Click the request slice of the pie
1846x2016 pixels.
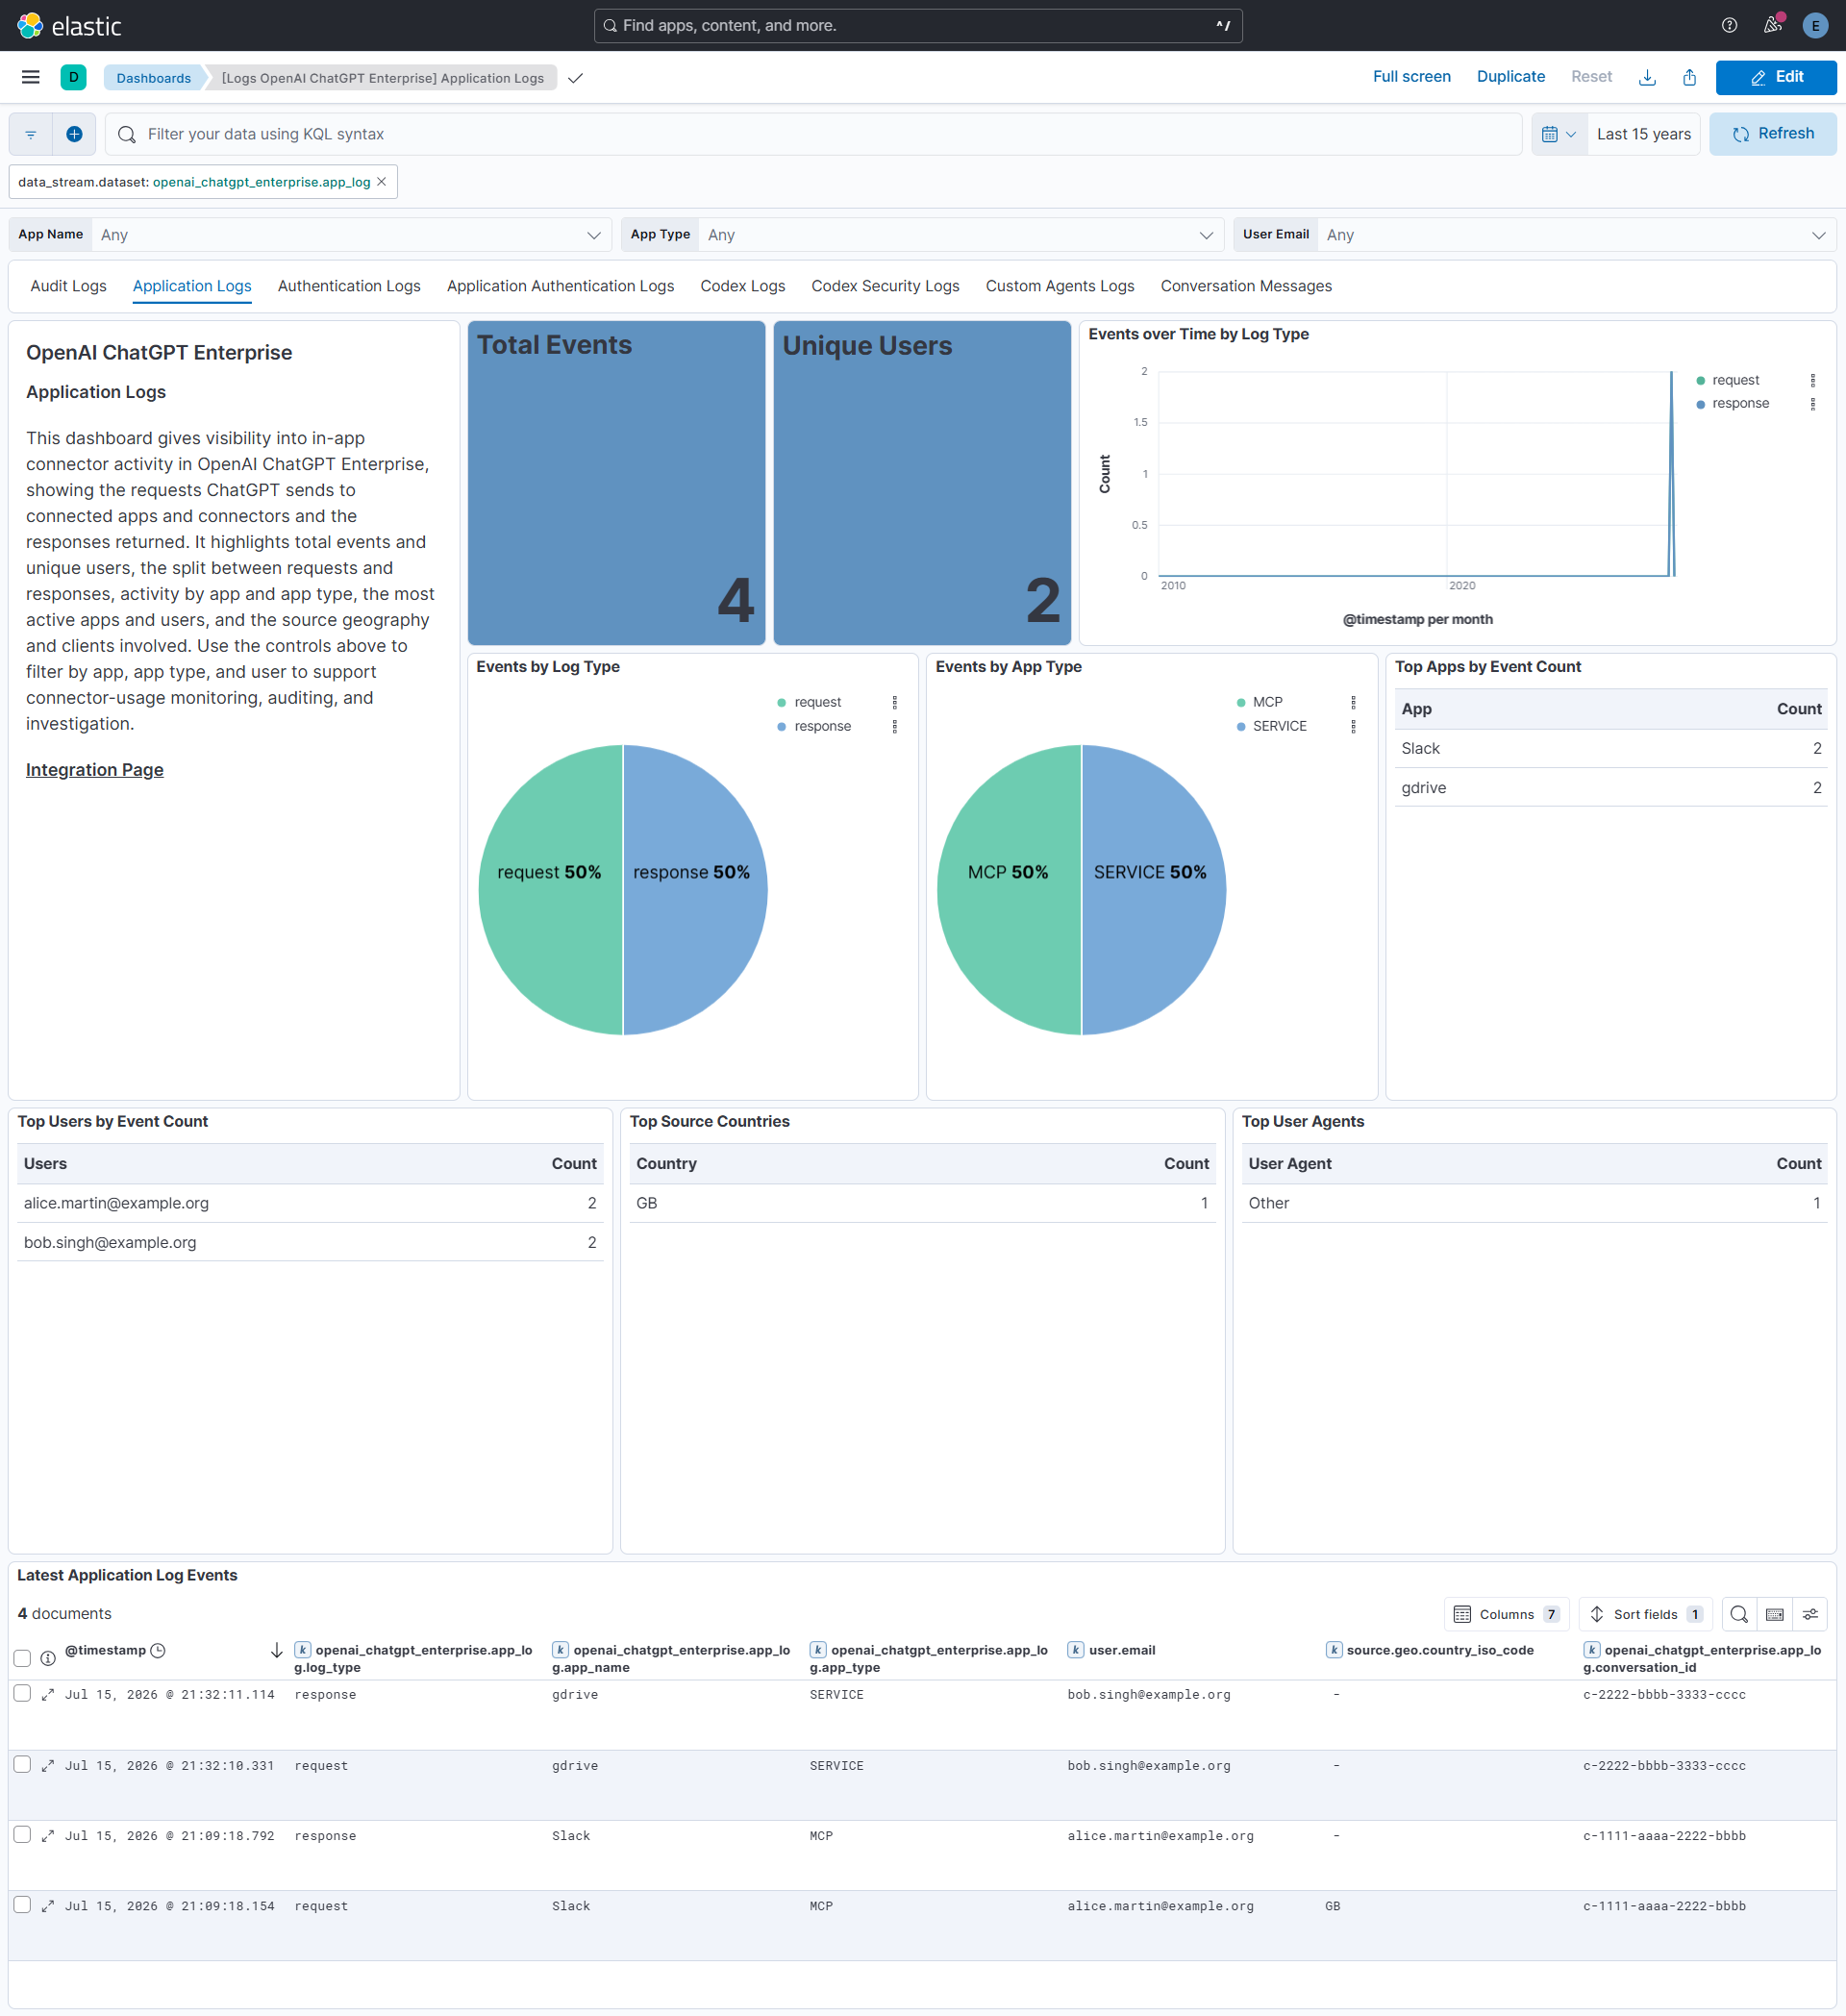550,890
